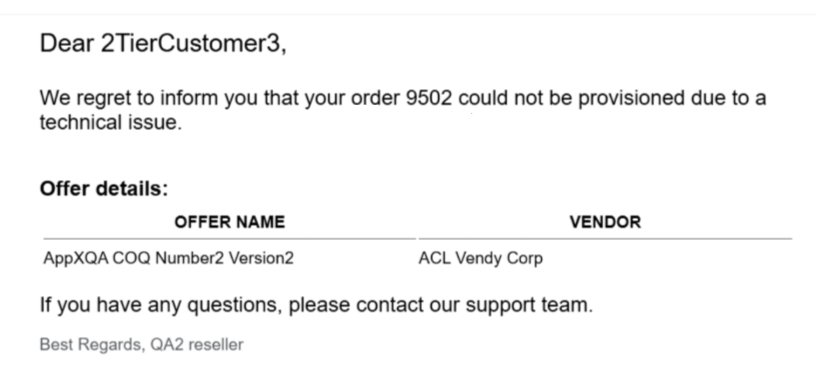The image size is (816, 391).
Task: Click the order number 9502
Action: point(429,98)
